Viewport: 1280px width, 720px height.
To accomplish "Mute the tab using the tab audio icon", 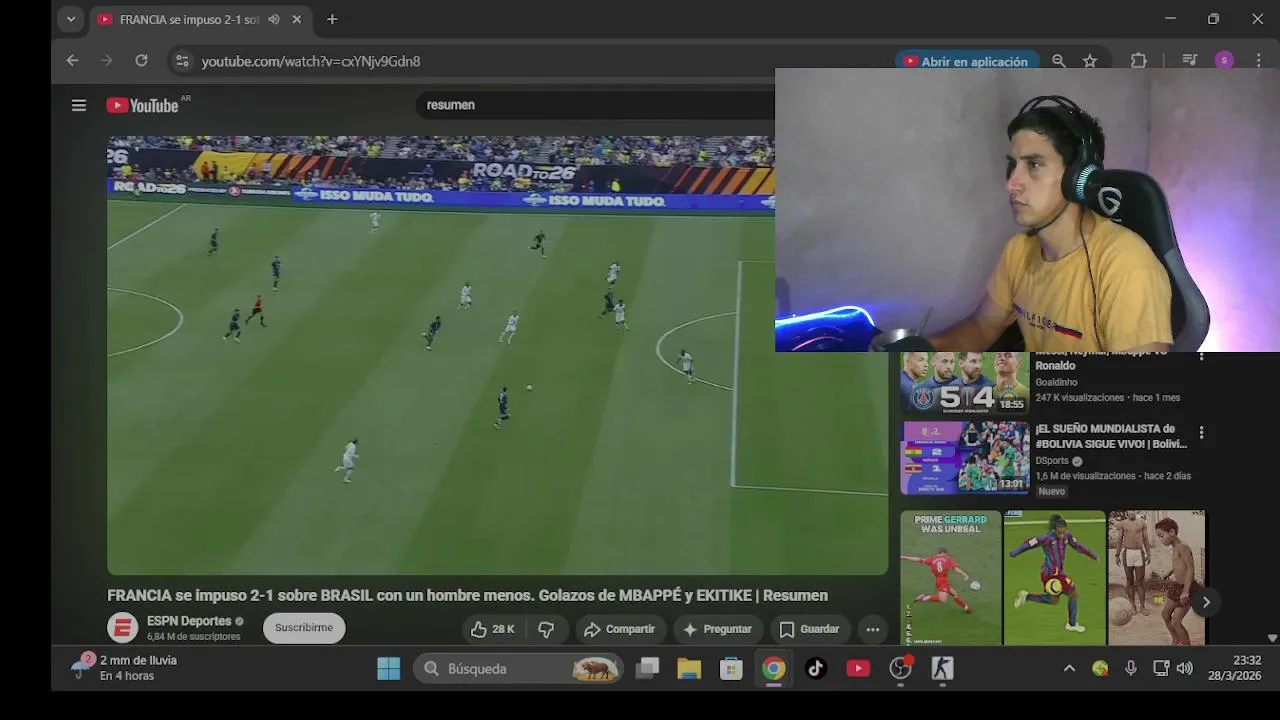I will tap(274, 19).
